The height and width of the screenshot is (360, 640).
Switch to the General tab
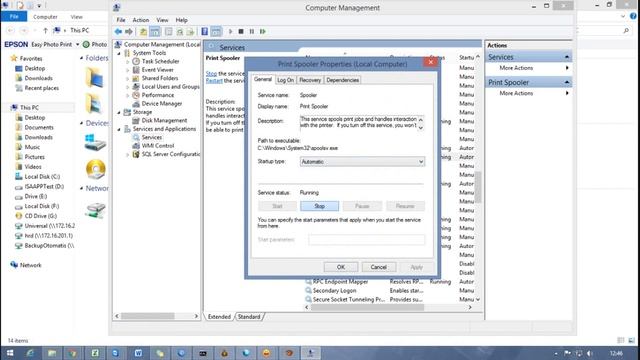coord(263,80)
